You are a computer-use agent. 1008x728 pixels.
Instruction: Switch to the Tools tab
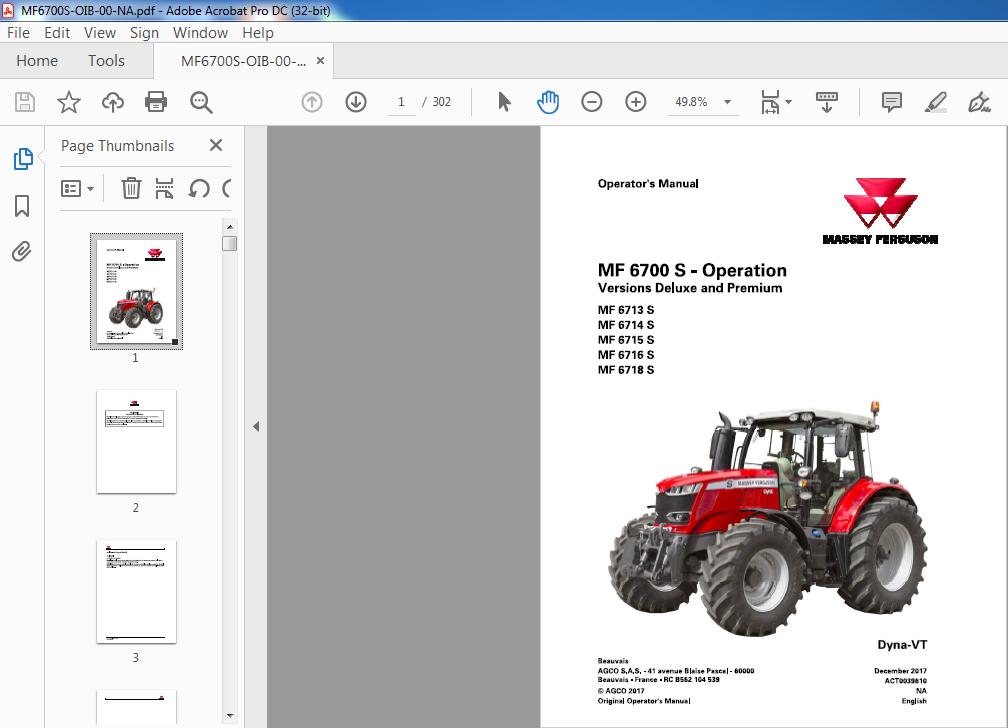(x=106, y=61)
